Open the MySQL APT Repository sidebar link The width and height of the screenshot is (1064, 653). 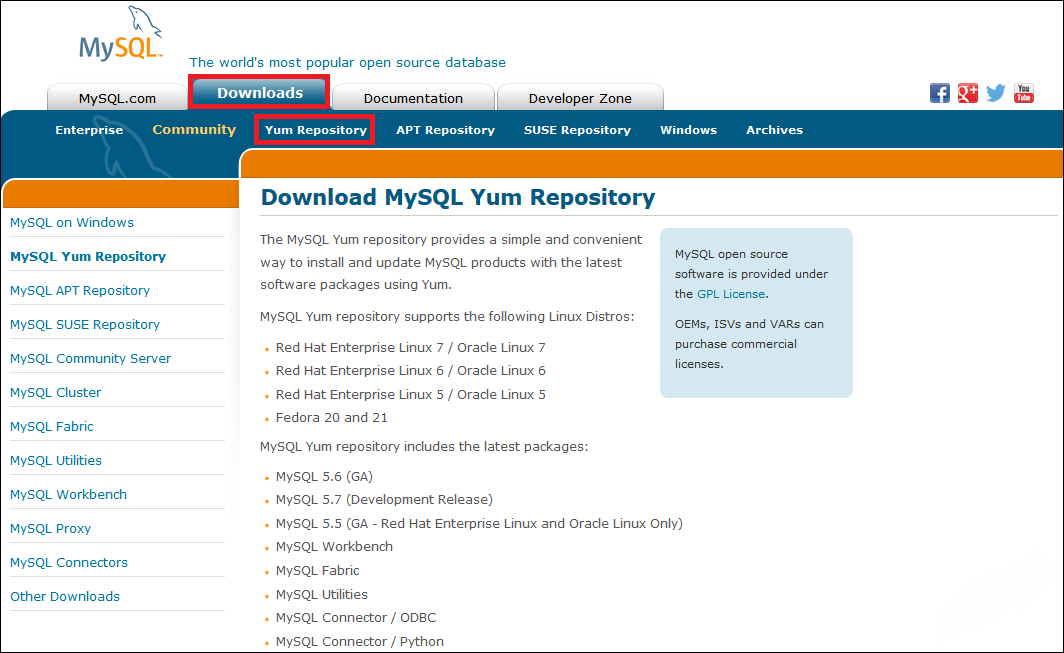80,291
